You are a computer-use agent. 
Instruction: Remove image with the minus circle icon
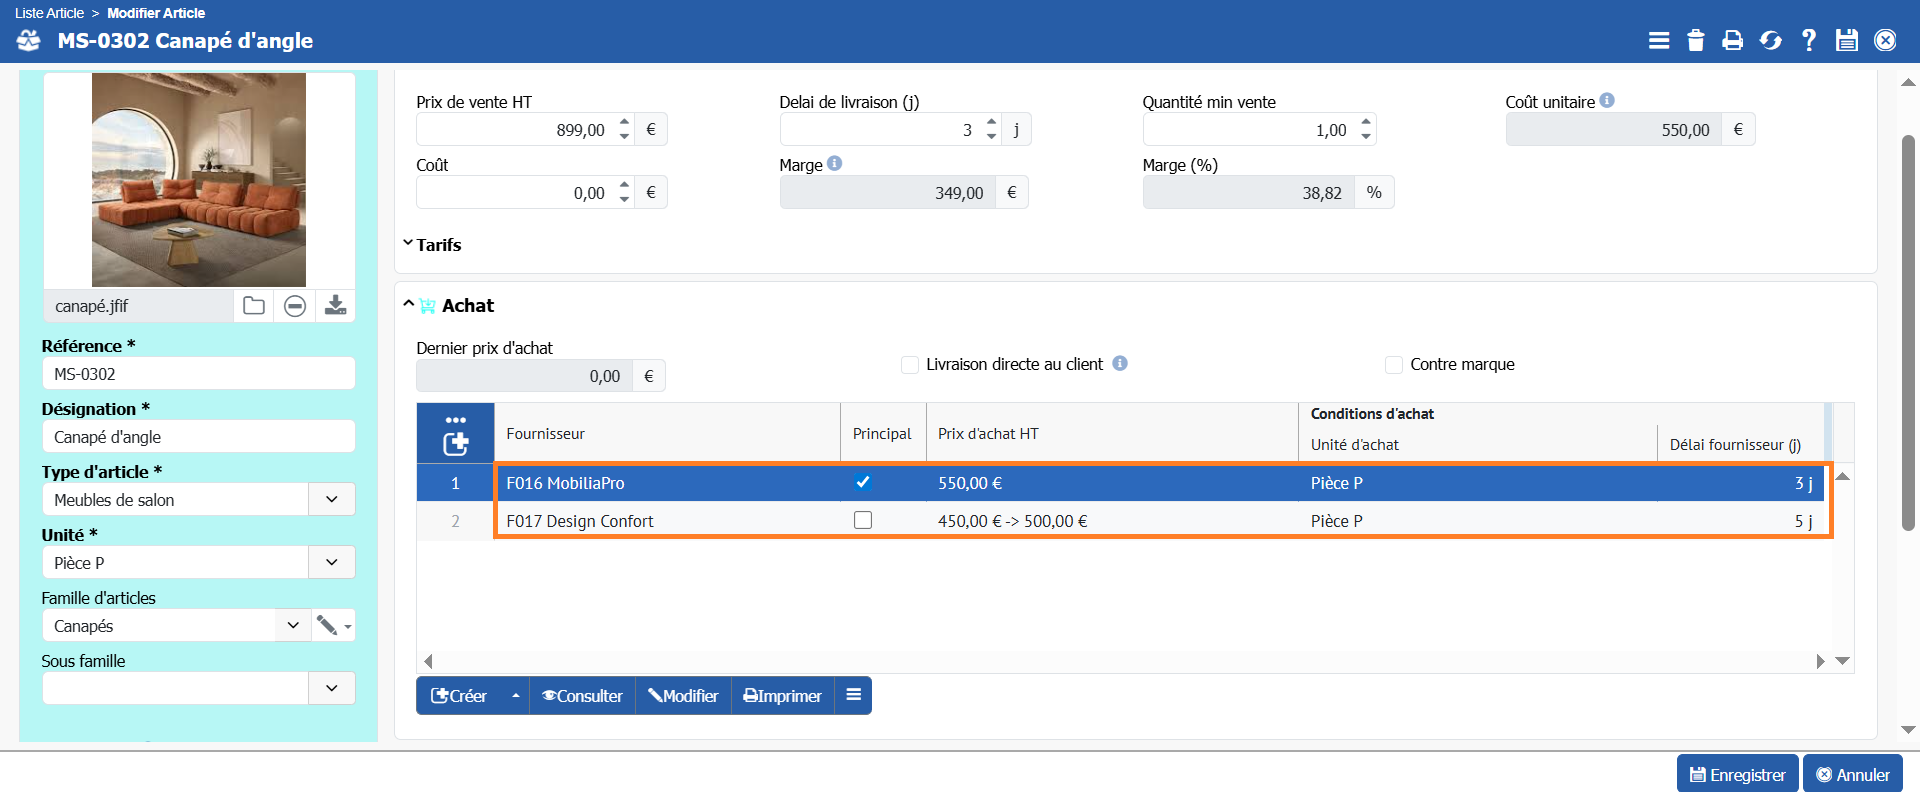click(x=295, y=306)
